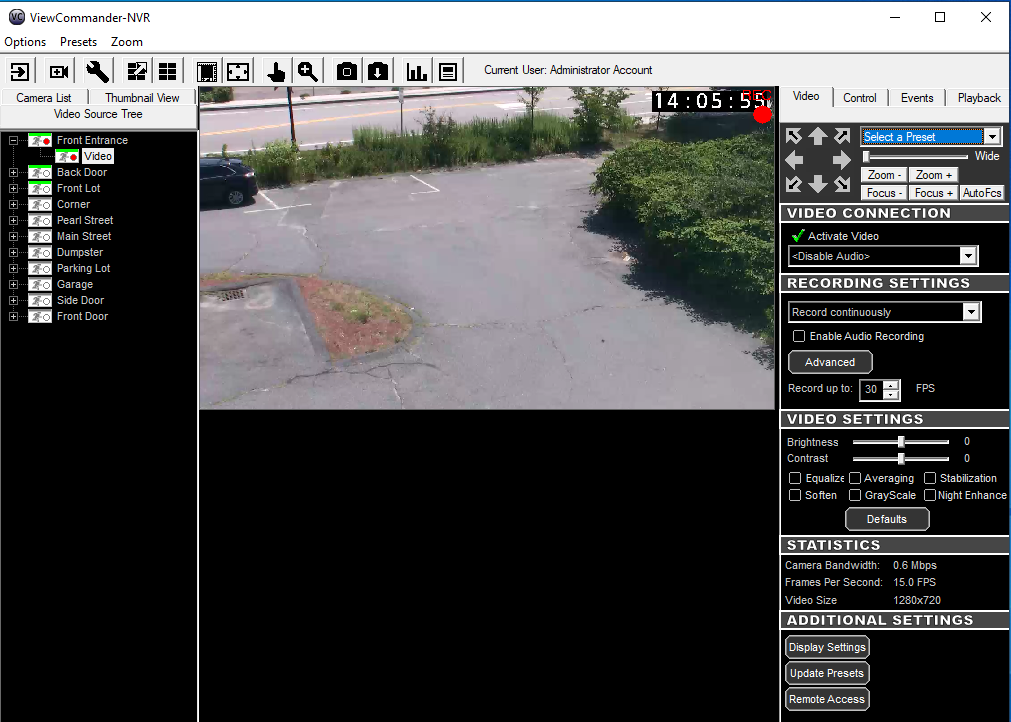Viewport: 1011px width, 722px height.
Task: Click the single-frame view toolbar icon
Action: 207,71
